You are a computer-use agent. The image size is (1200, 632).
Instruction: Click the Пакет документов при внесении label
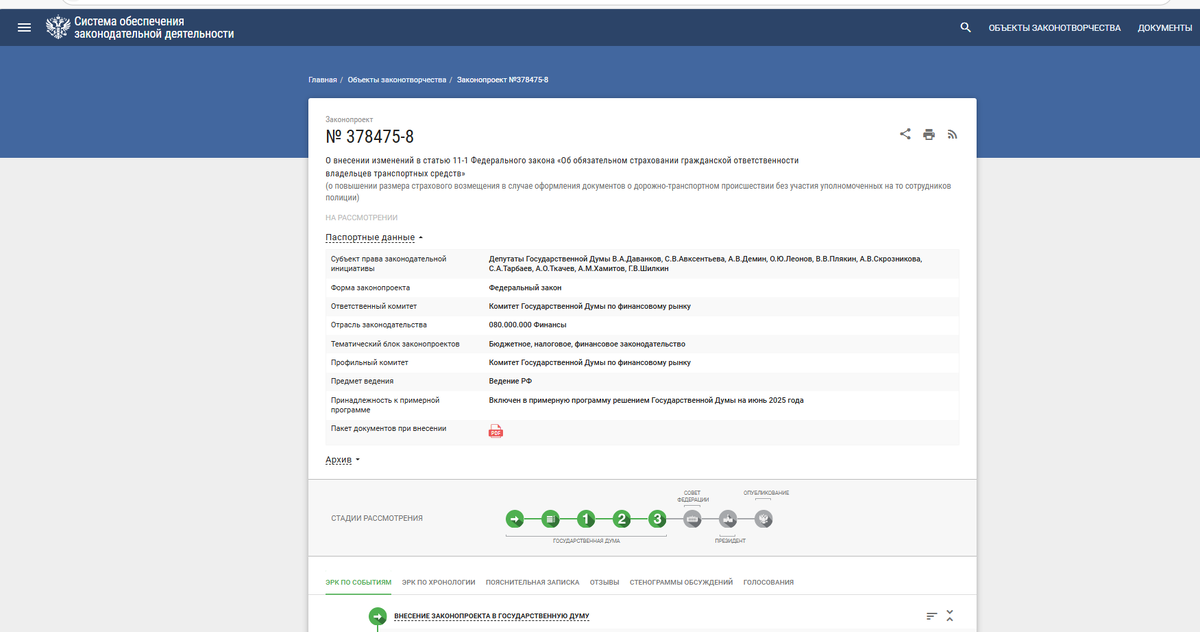pos(389,428)
